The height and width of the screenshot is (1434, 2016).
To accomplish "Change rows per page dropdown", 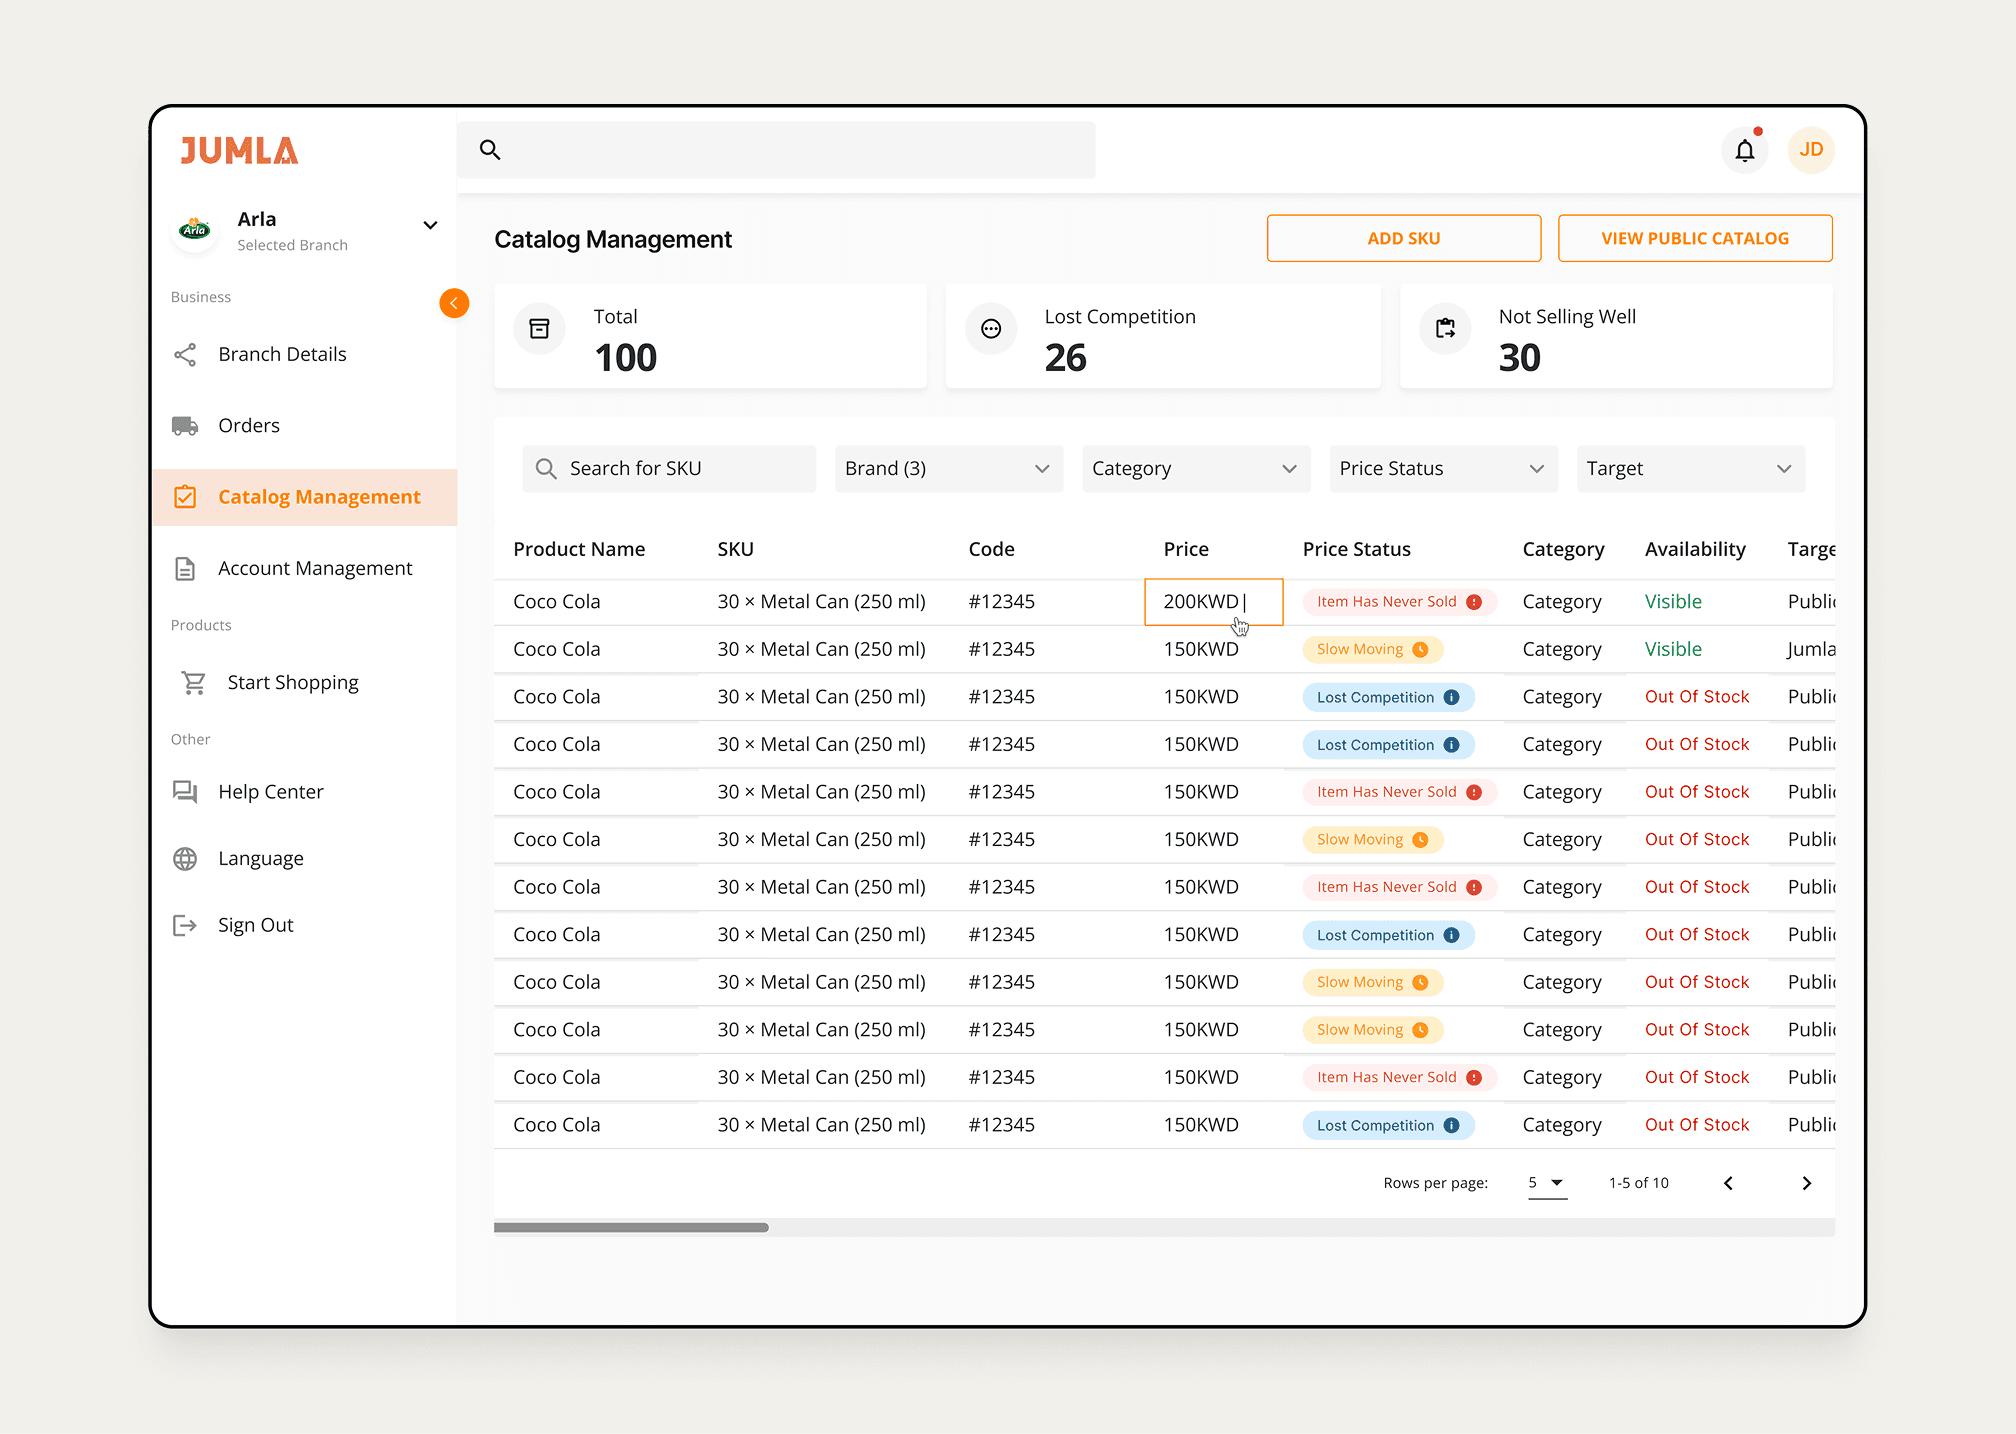I will tap(1547, 1183).
